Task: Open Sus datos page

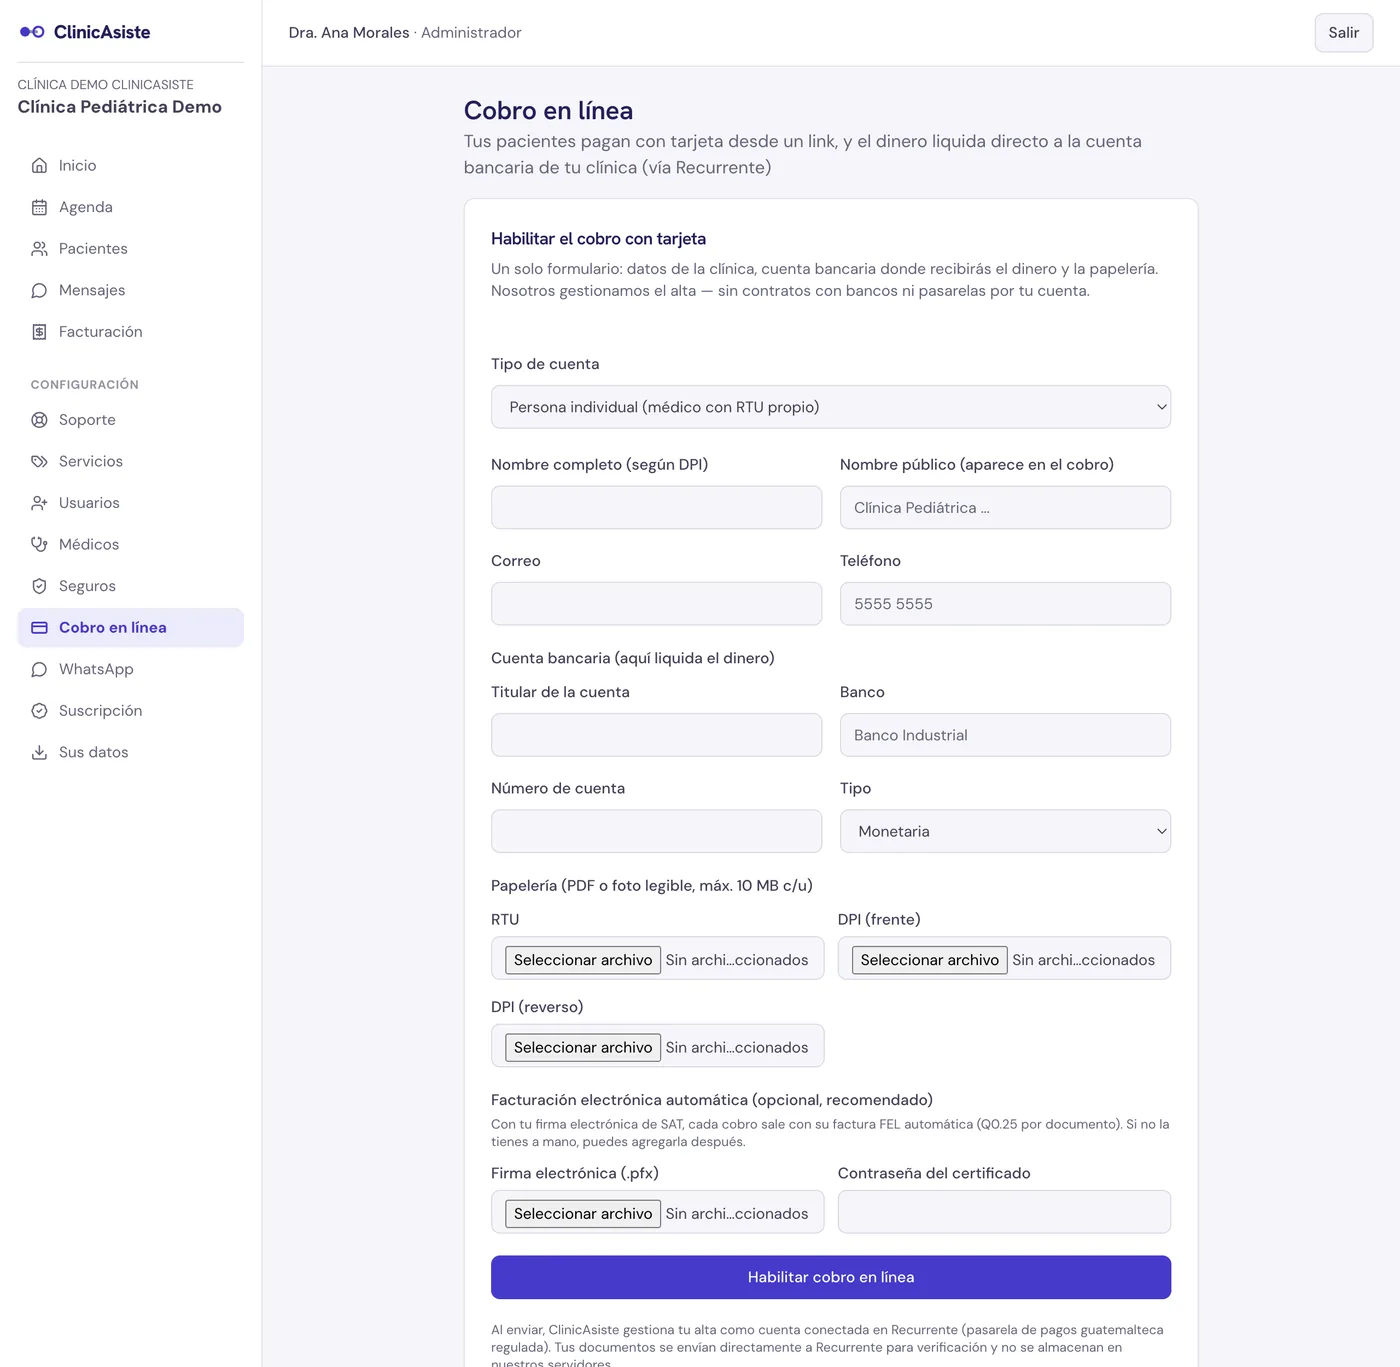Action: point(131,752)
